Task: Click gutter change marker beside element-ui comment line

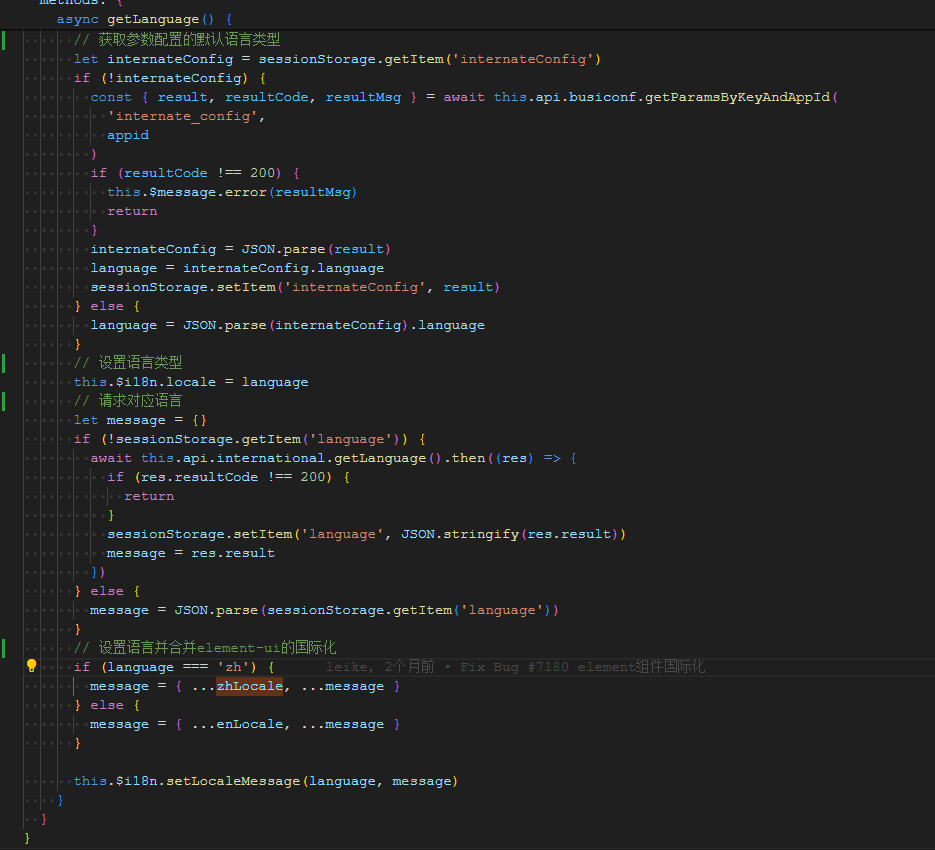Action: pyautogui.click(x=4, y=648)
